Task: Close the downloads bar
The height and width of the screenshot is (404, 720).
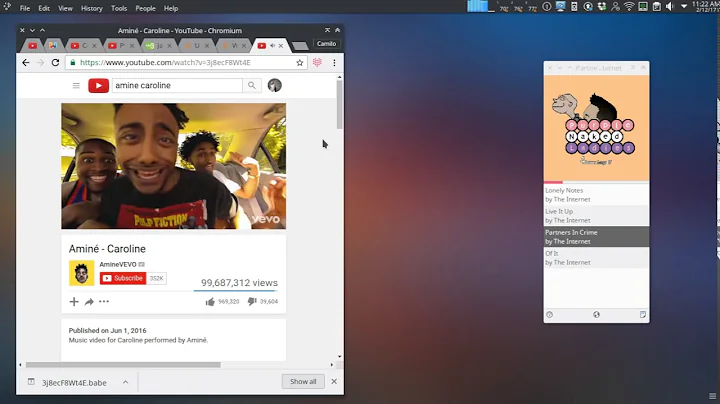Action: pyautogui.click(x=334, y=382)
